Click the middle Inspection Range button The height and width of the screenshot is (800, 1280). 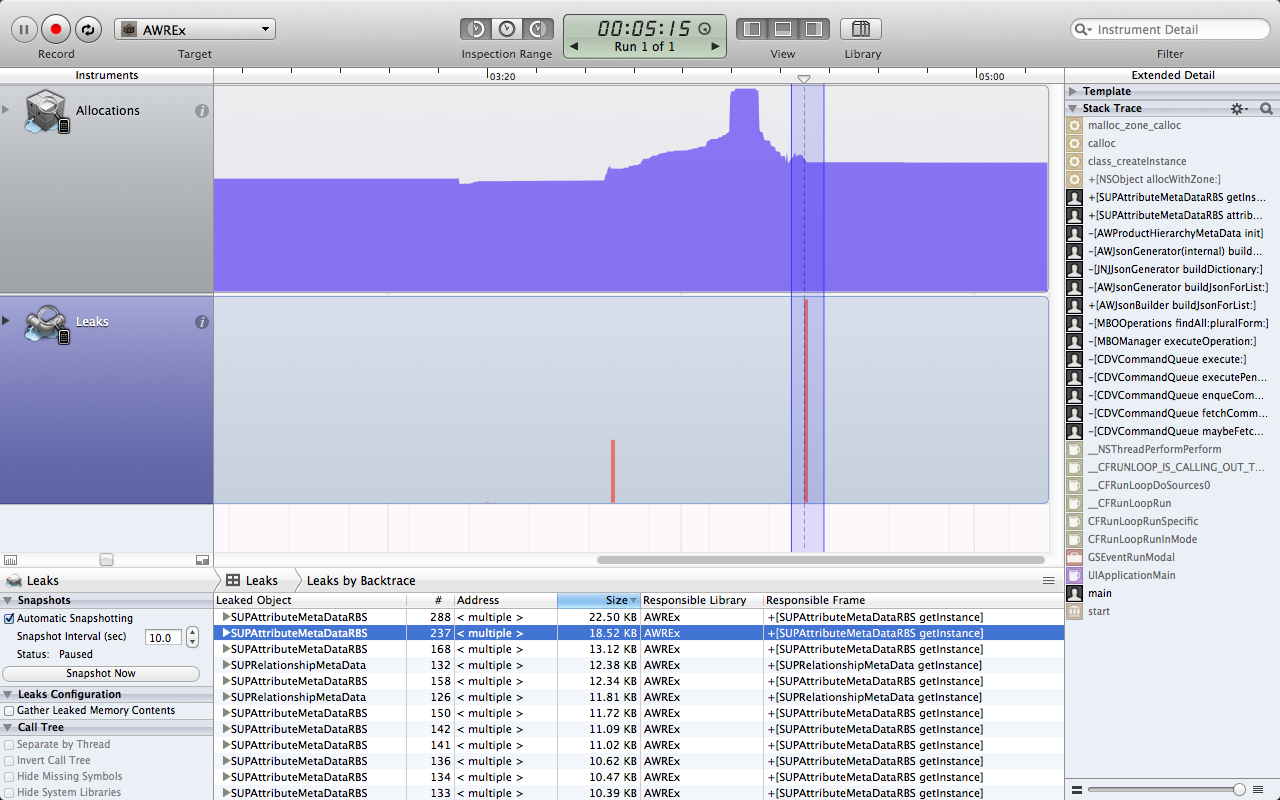tap(507, 29)
